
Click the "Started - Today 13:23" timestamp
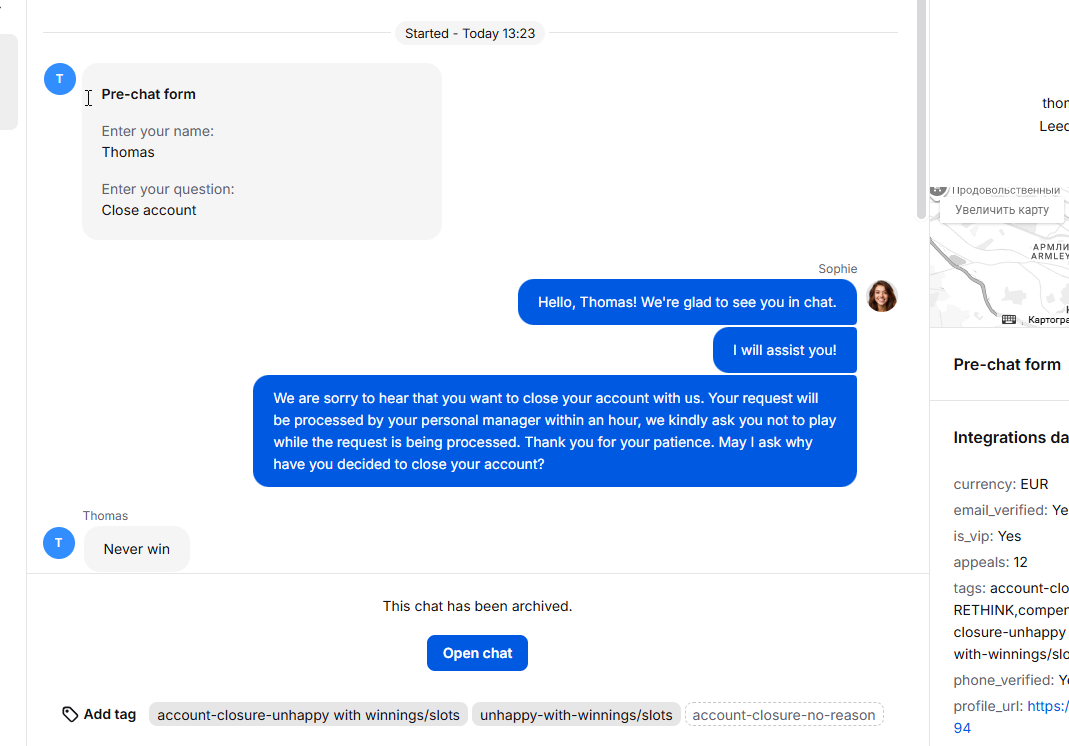click(470, 33)
